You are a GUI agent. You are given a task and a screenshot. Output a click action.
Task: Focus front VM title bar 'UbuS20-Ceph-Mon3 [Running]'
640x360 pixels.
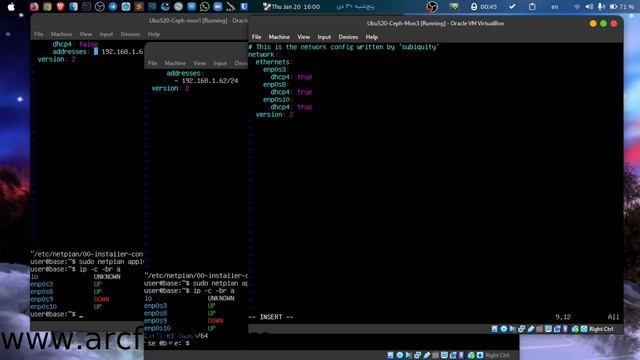[435, 24]
